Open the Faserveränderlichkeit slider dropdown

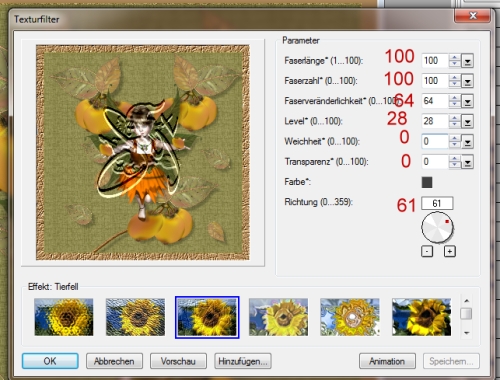pos(467,101)
